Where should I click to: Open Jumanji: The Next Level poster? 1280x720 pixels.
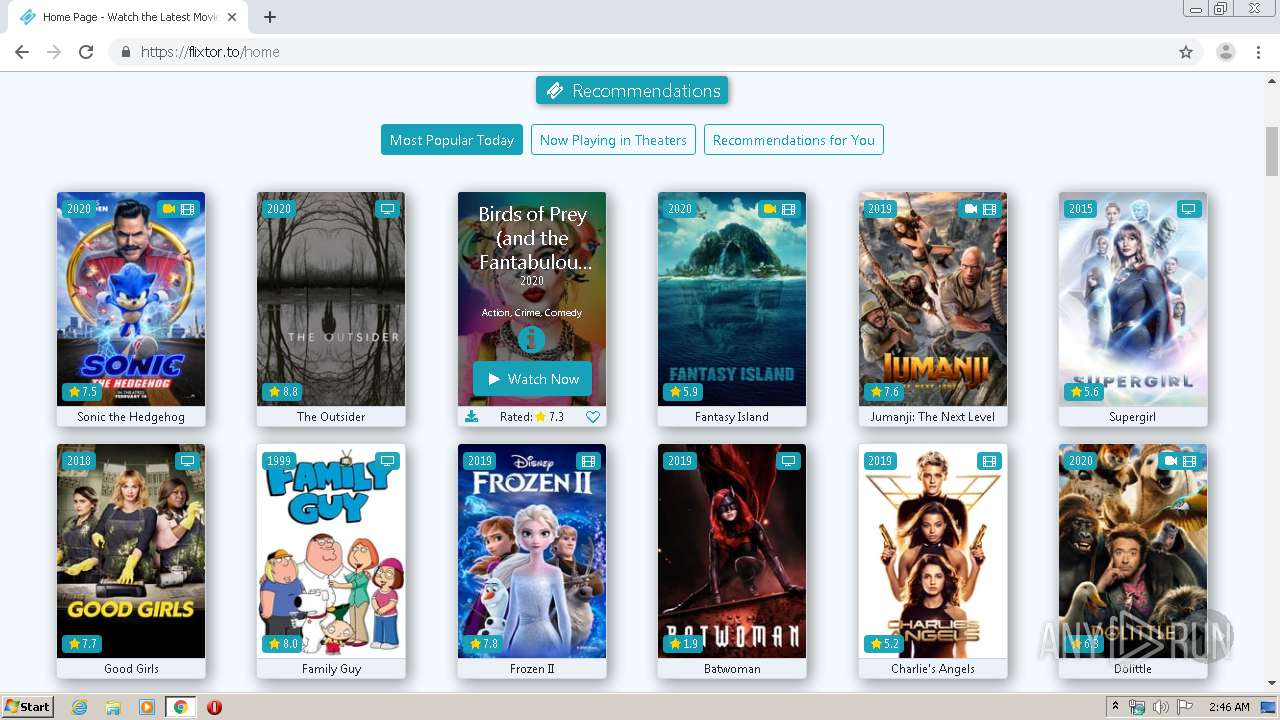[x=933, y=299]
